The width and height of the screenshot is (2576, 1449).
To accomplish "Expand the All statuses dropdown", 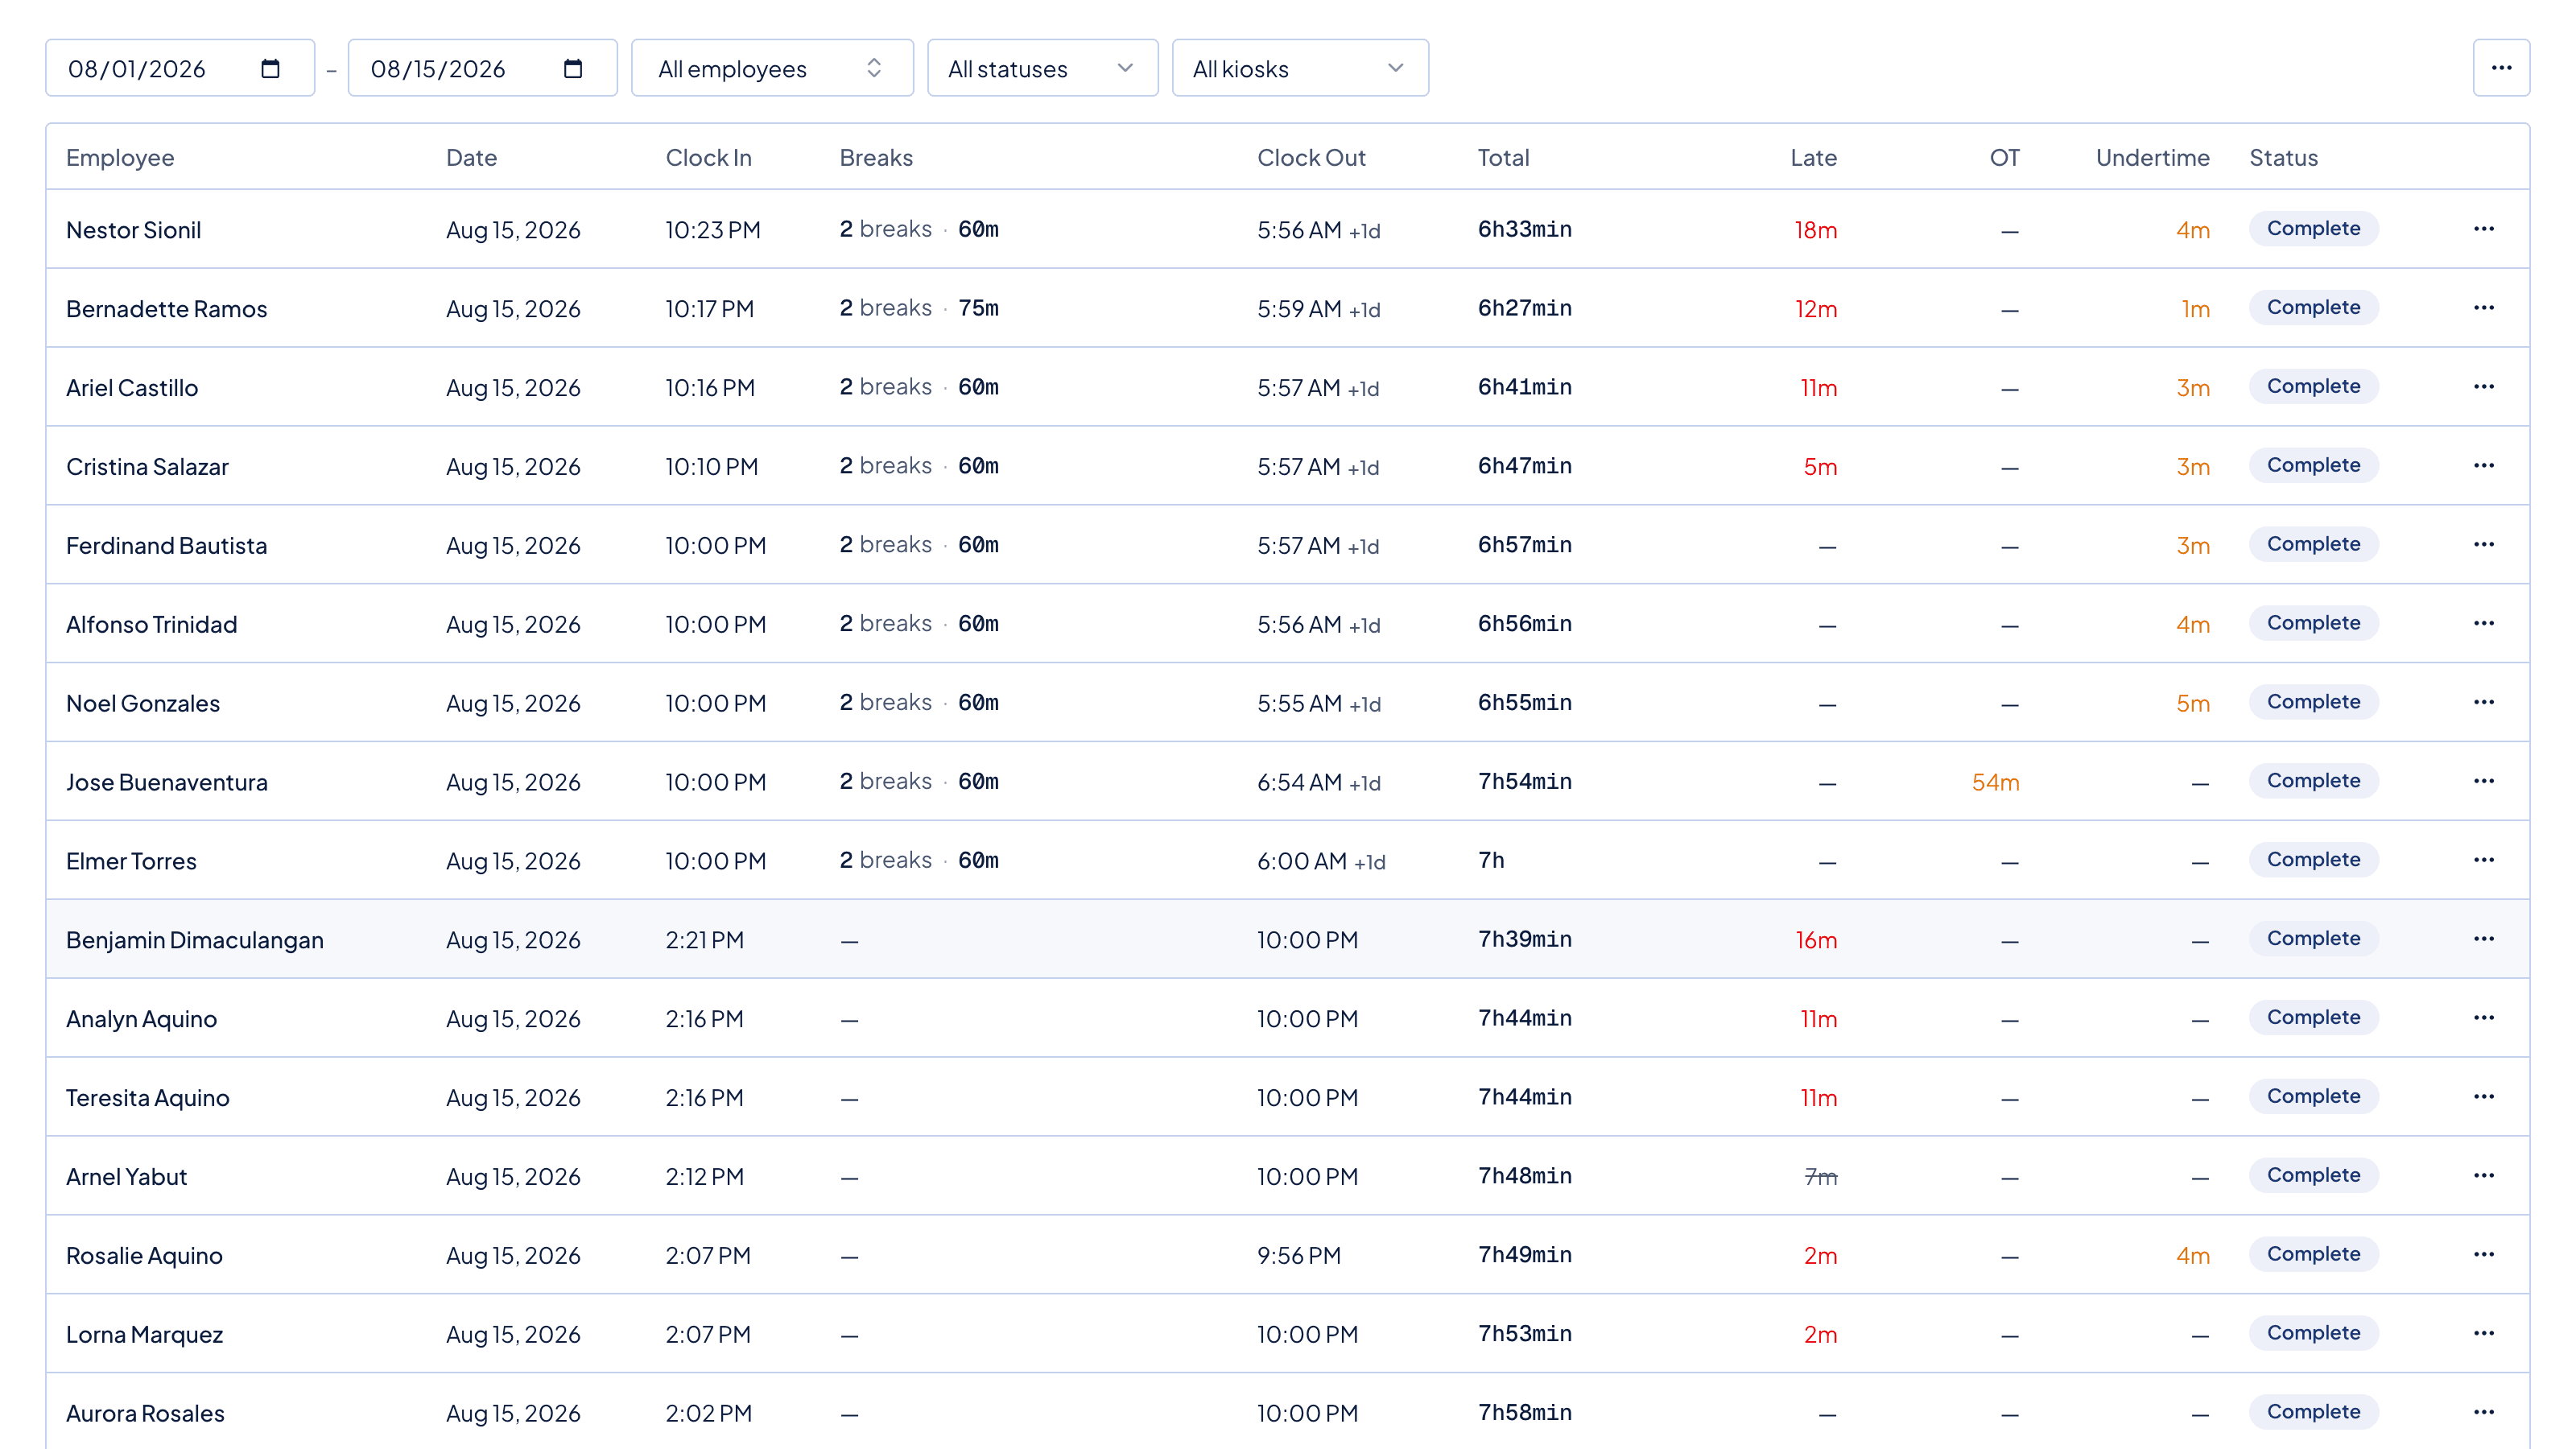I will [1042, 68].
